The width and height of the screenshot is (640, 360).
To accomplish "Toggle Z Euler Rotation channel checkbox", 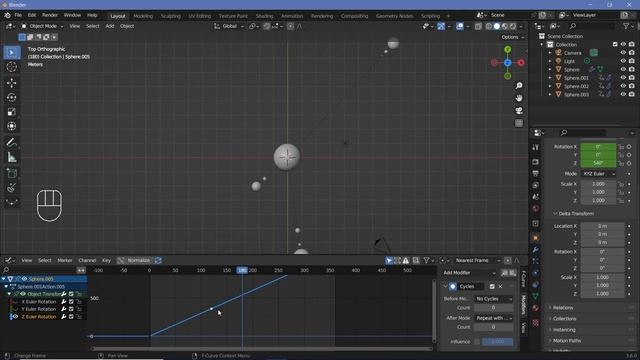I will [71, 317].
